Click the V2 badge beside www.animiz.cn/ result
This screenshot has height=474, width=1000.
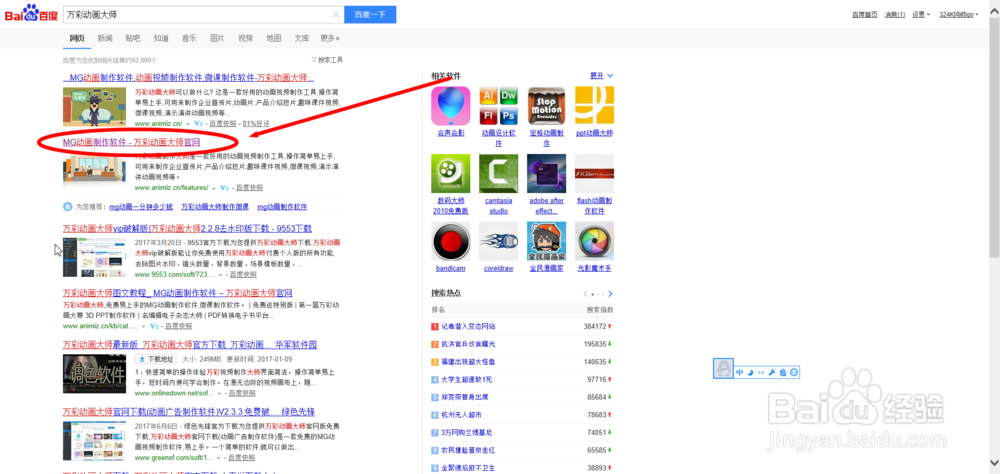198,123
